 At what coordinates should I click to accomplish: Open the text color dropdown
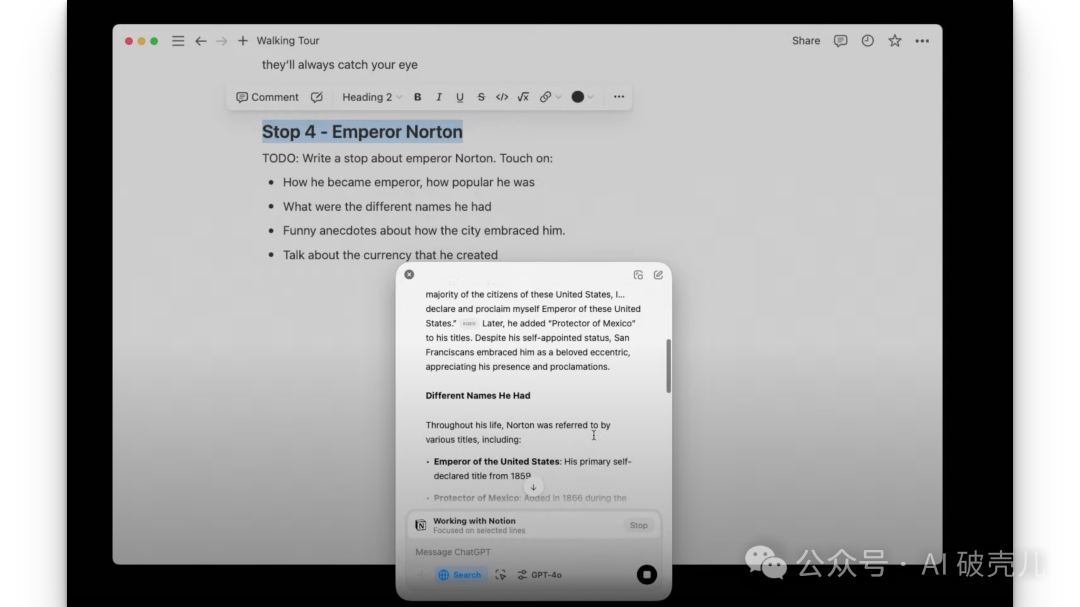click(x=582, y=97)
